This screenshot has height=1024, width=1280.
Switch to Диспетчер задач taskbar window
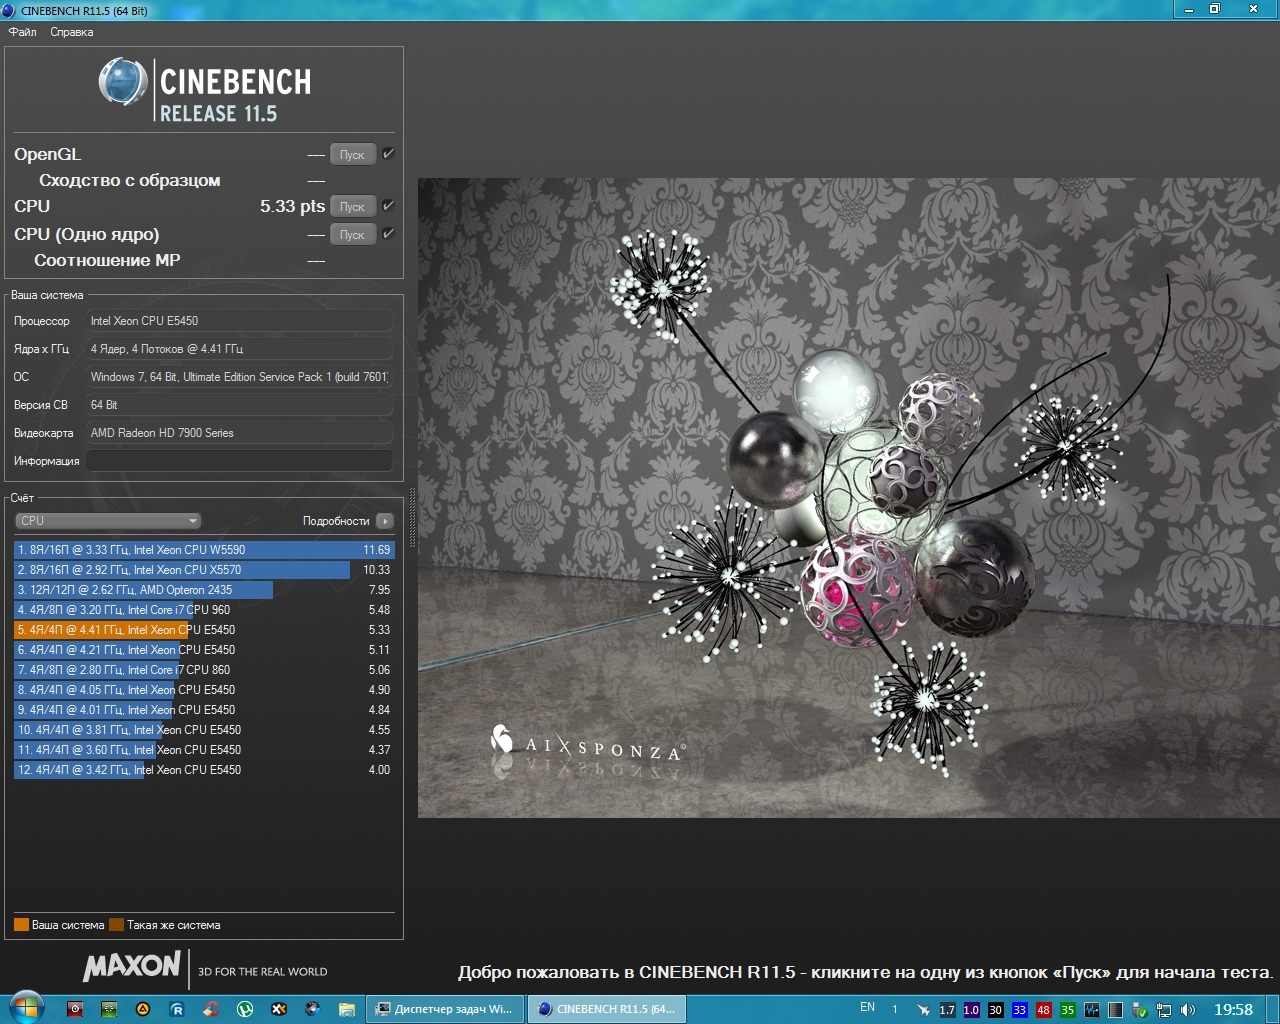click(444, 1009)
